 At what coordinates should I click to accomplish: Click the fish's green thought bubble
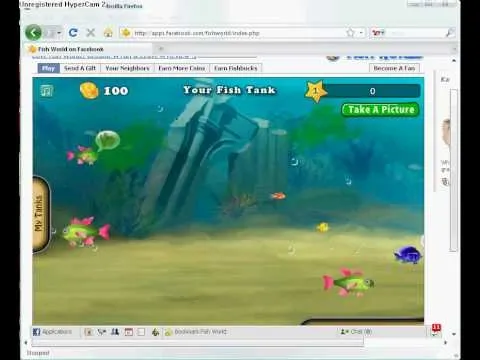point(107,140)
